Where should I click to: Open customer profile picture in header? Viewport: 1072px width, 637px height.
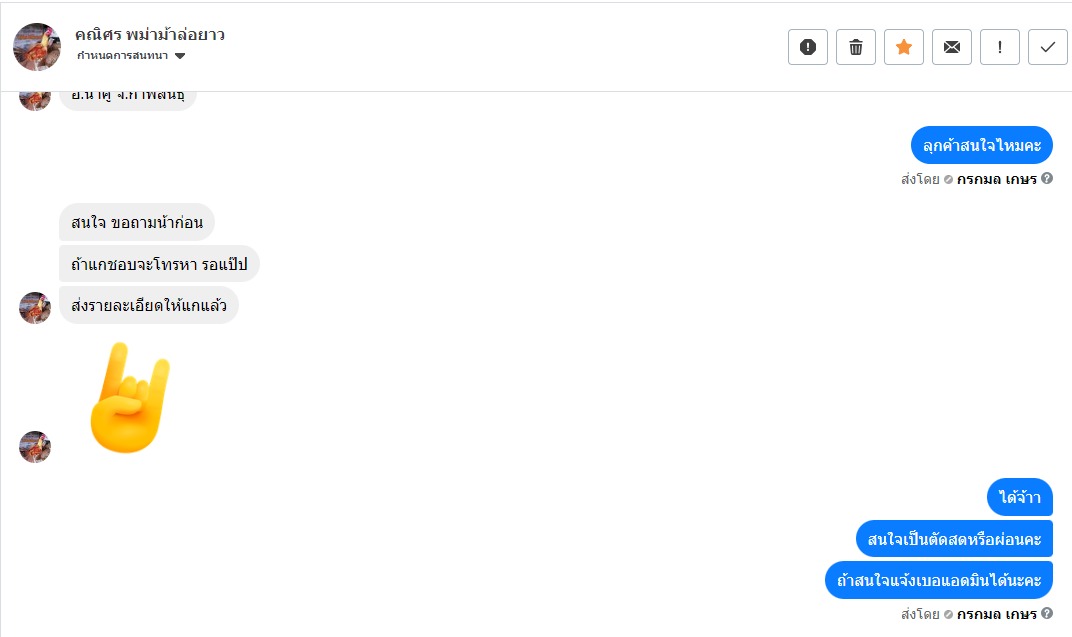(x=37, y=47)
